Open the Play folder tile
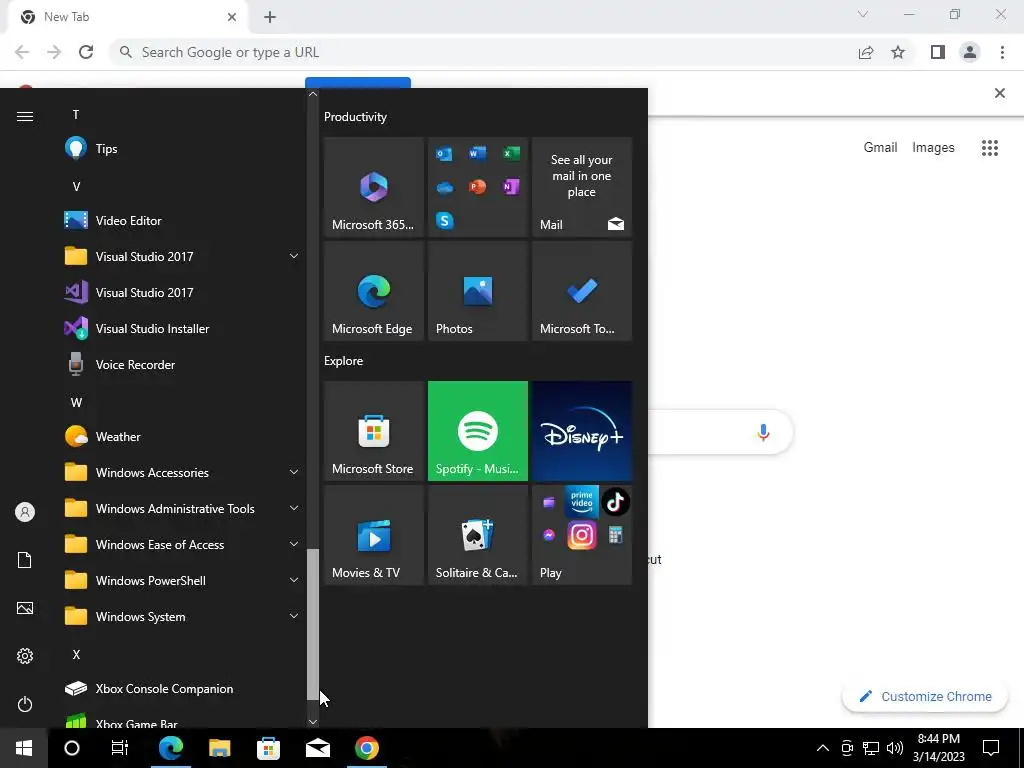 tap(581, 535)
